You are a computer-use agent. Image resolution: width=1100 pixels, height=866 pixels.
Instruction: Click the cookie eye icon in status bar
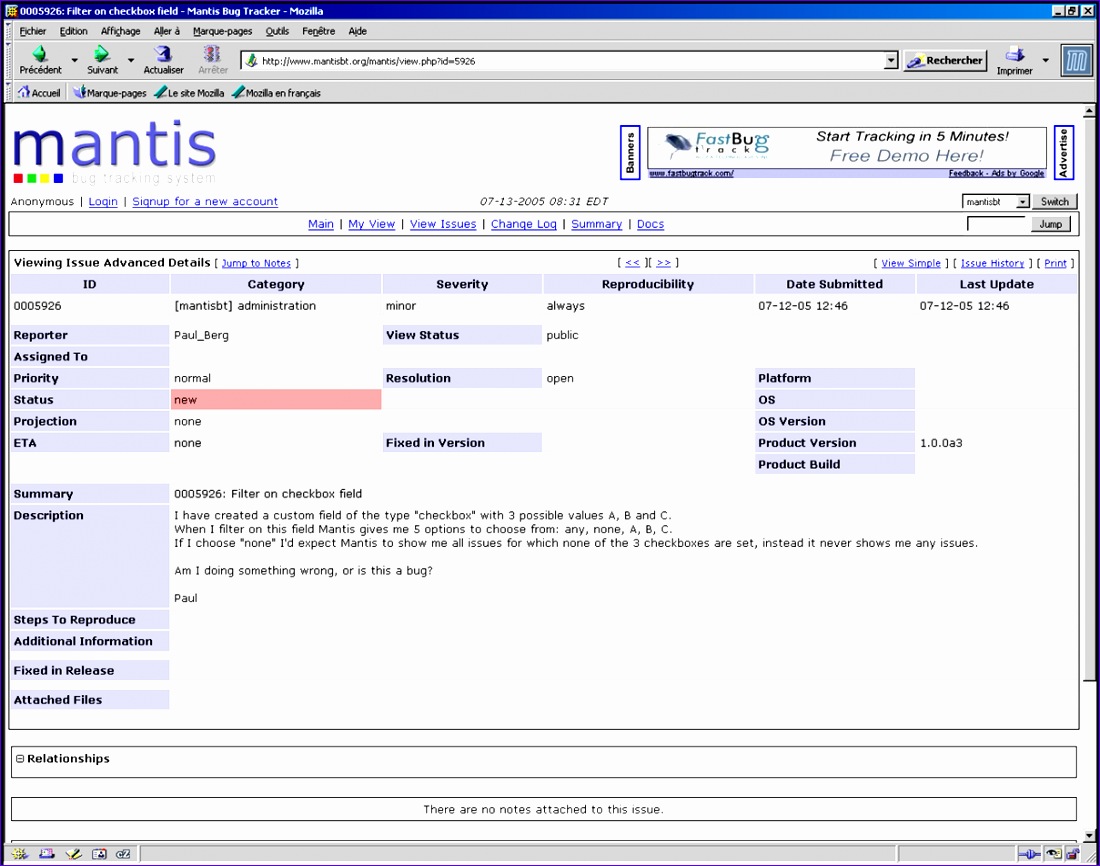click(x=1054, y=854)
